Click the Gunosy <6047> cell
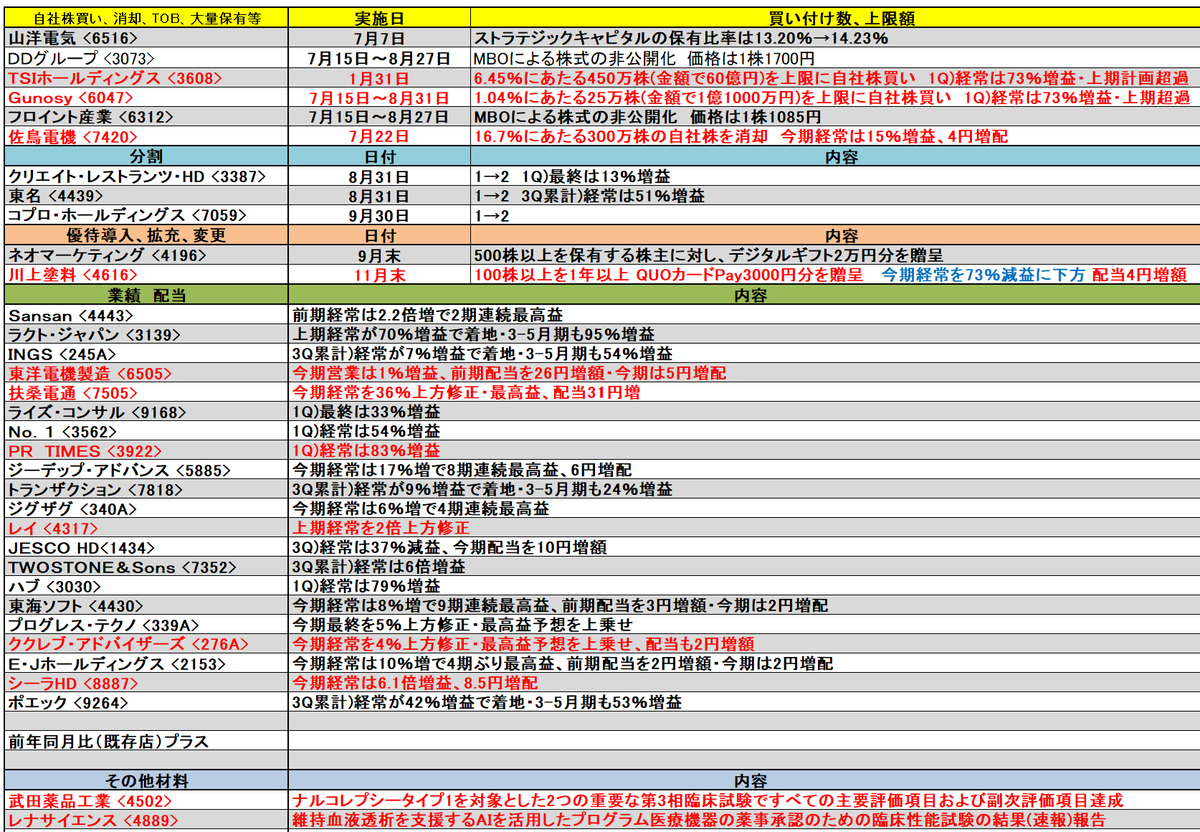Viewport: 1200px width, 832px height. [x=147, y=98]
